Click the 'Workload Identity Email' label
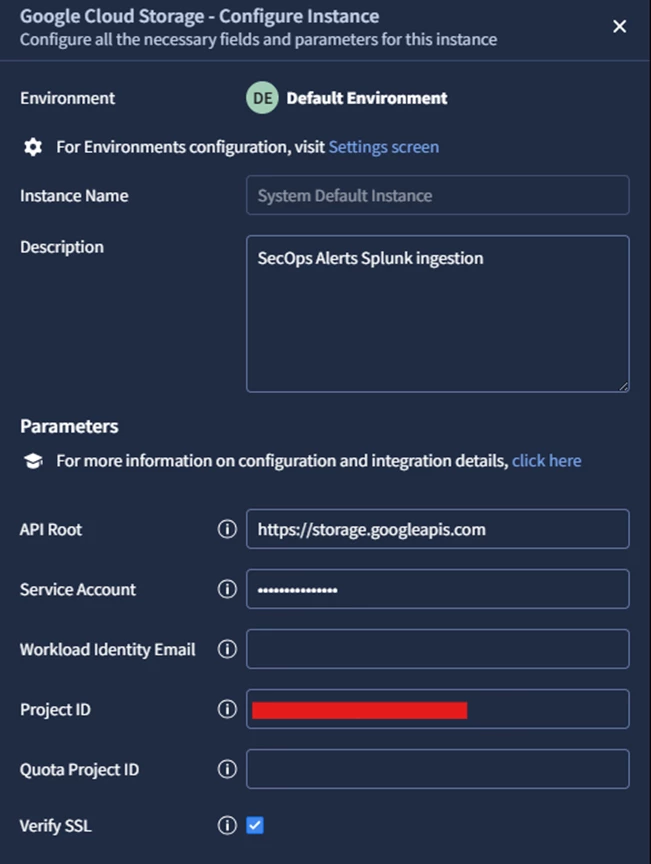 107,650
